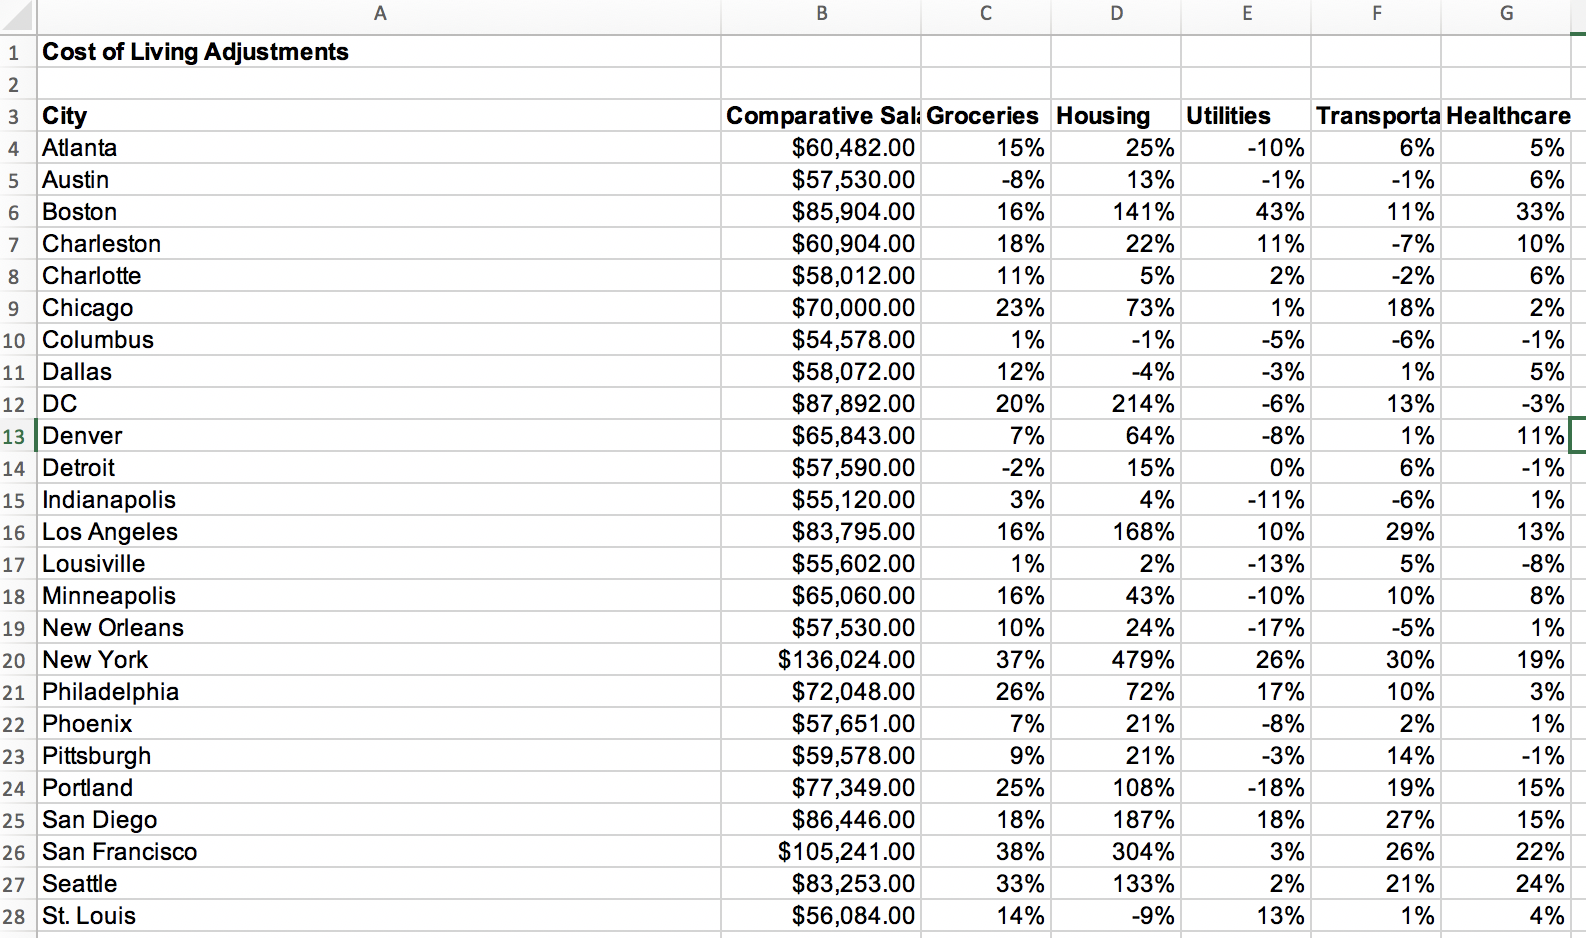The height and width of the screenshot is (938, 1586).
Task: Click column G header
Action: 1506,13
